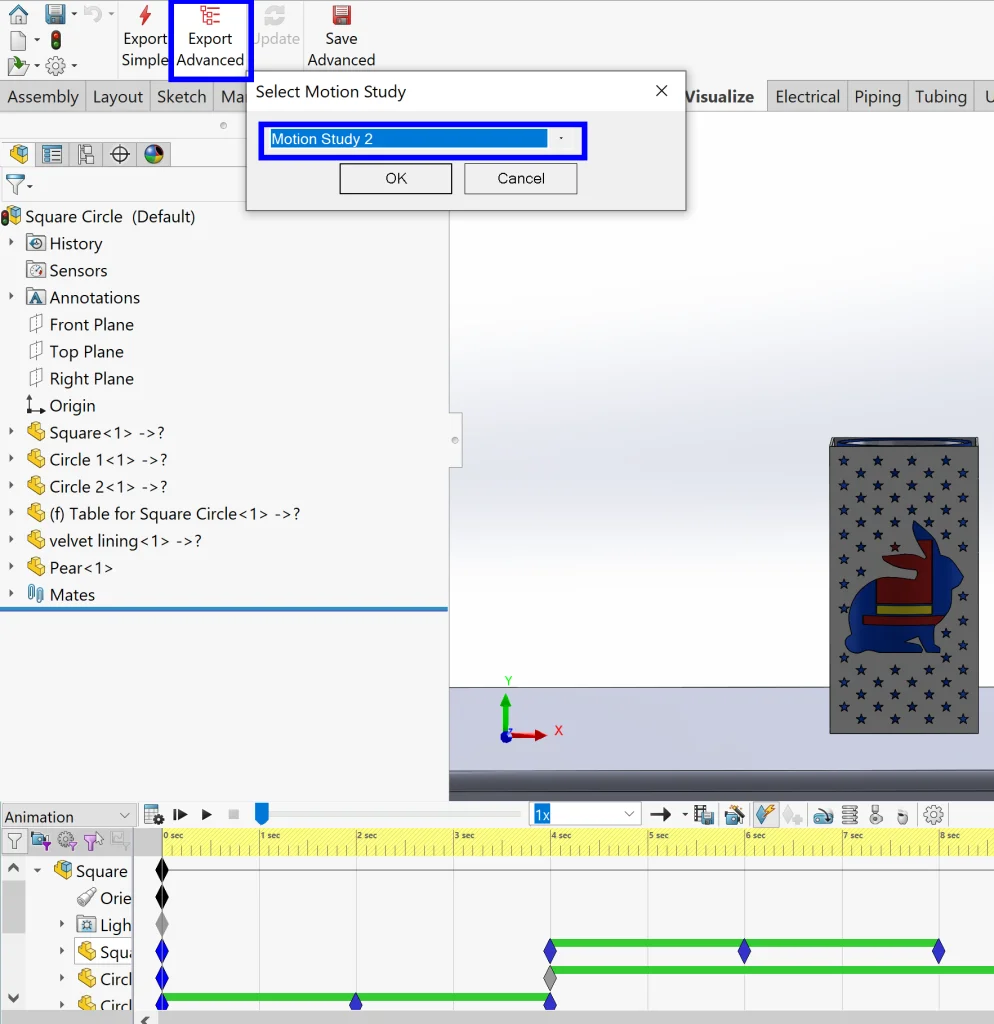Open Motion Study selection dropdown
This screenshot has height=1024, width=994.
[x=561, y=138]
